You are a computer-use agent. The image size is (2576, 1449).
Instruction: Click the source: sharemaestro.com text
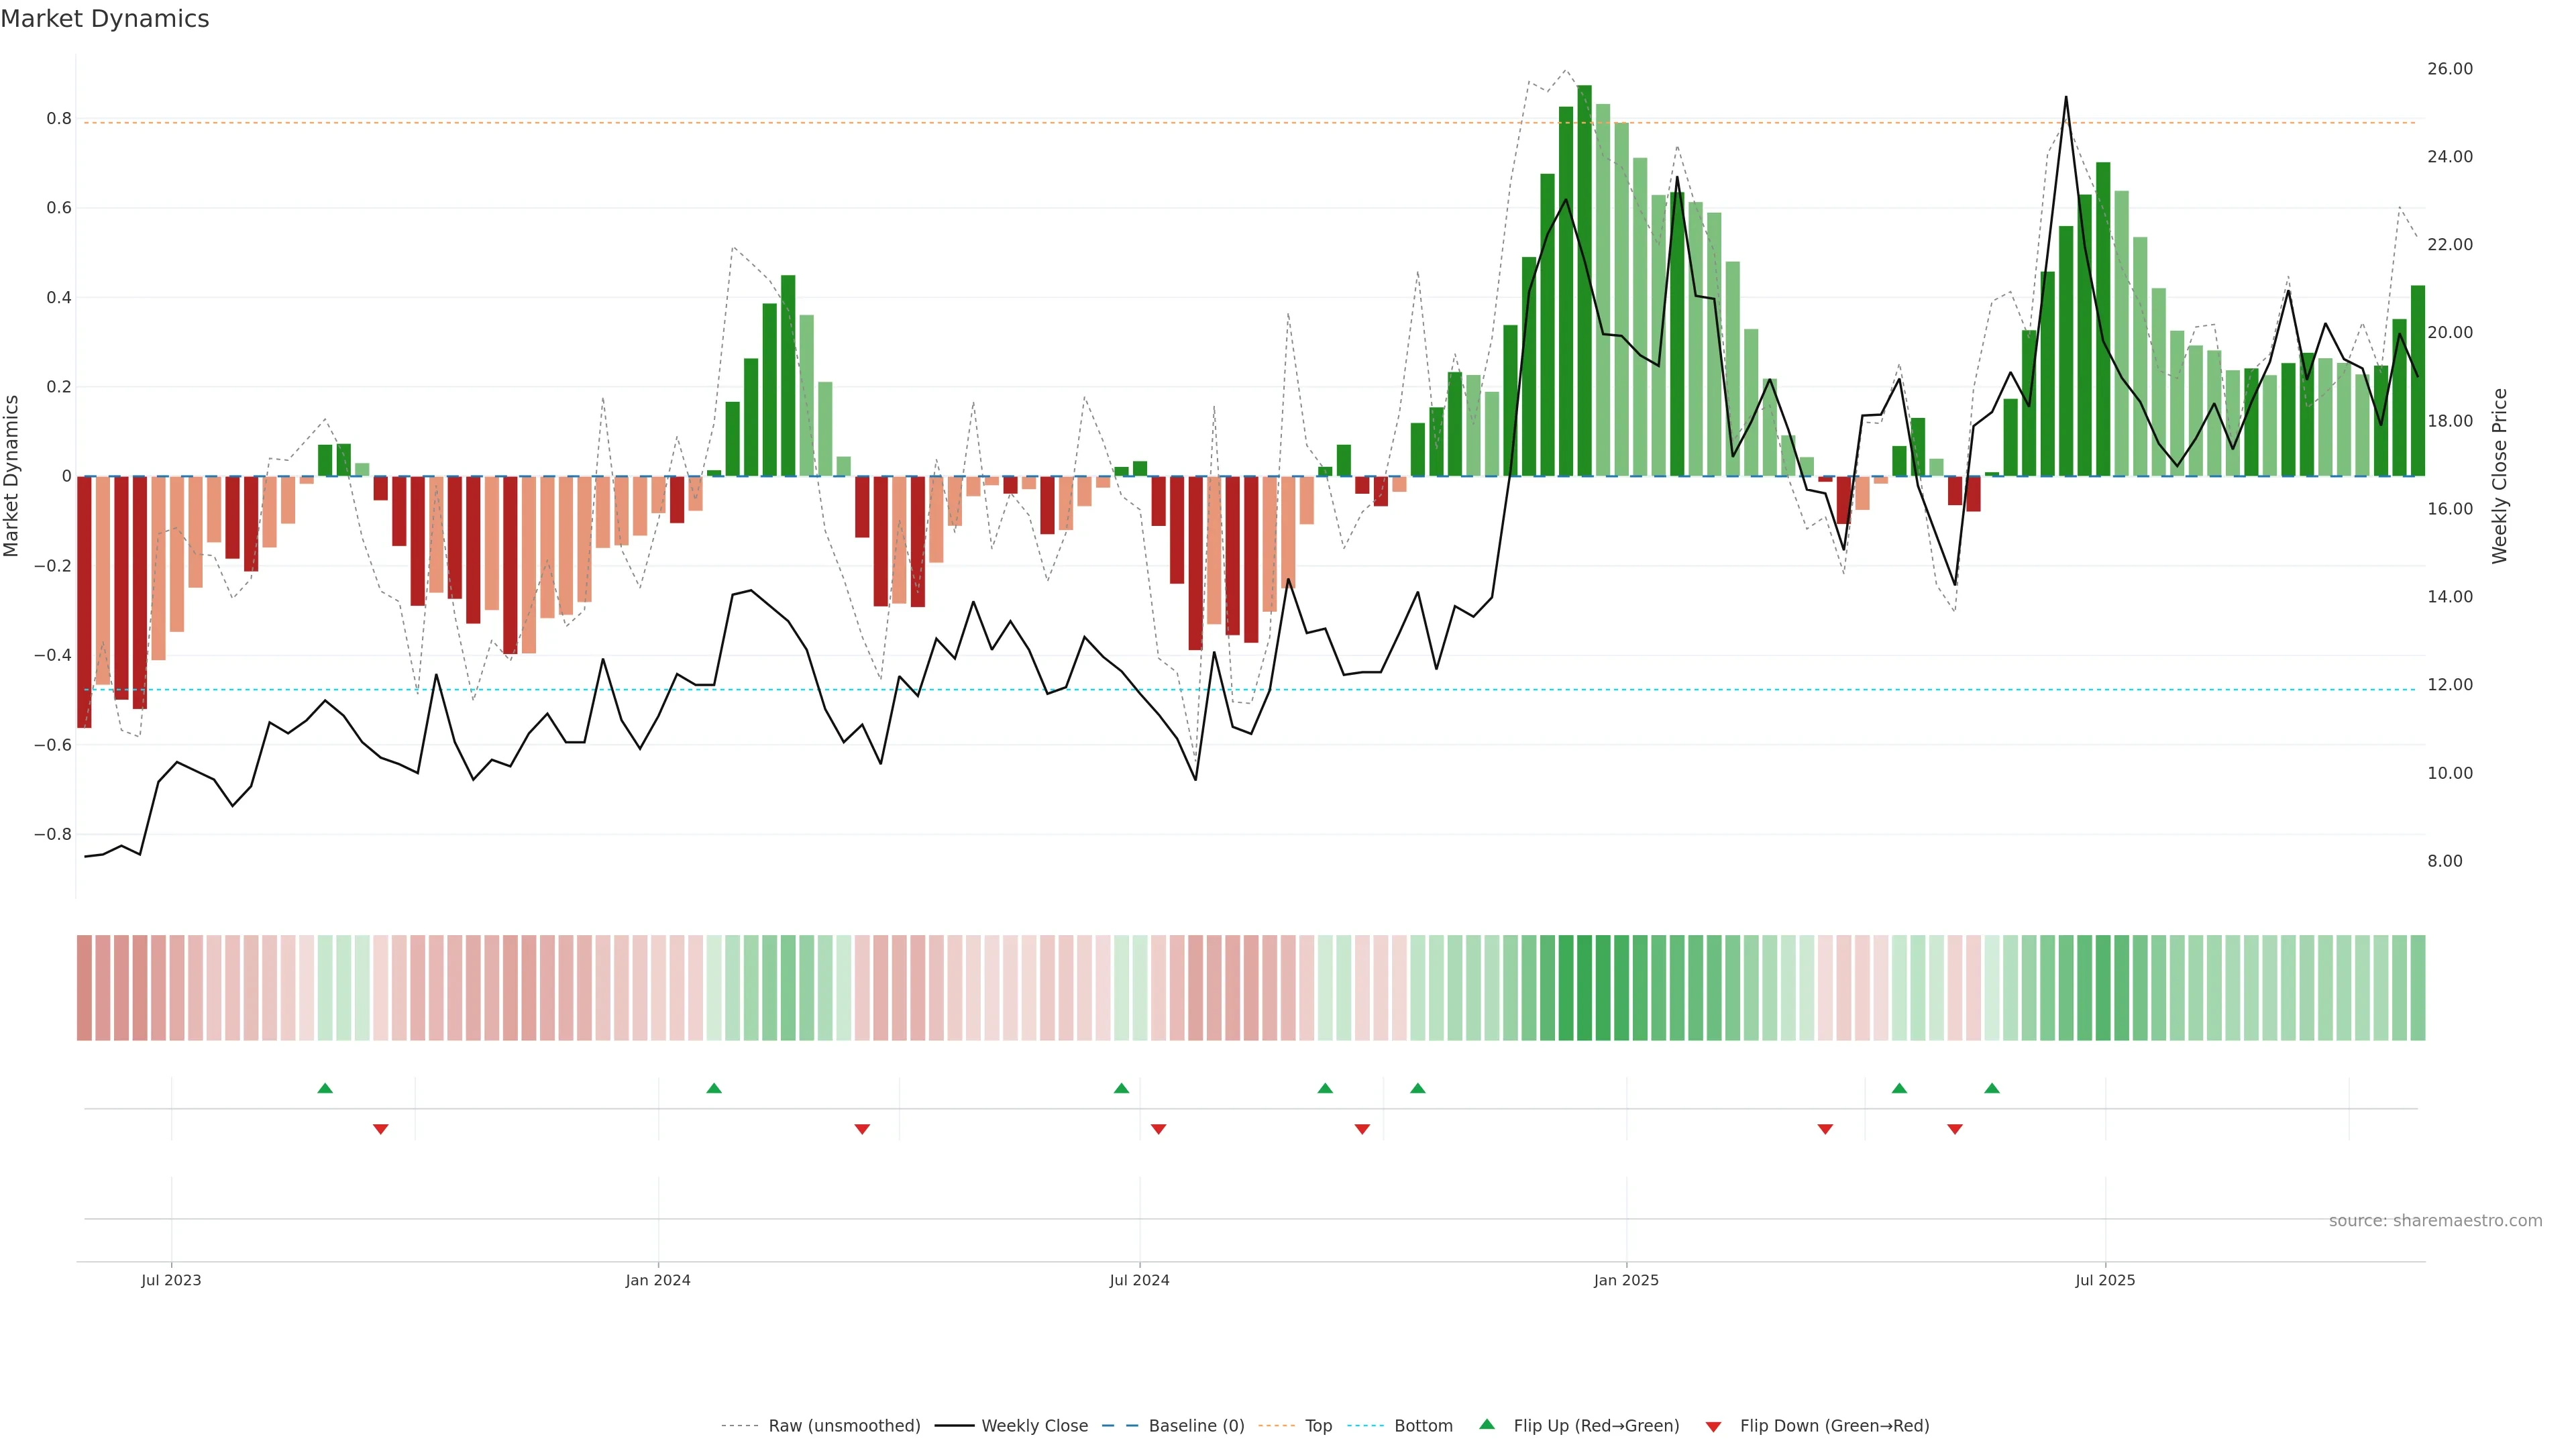[2435, 1220]
